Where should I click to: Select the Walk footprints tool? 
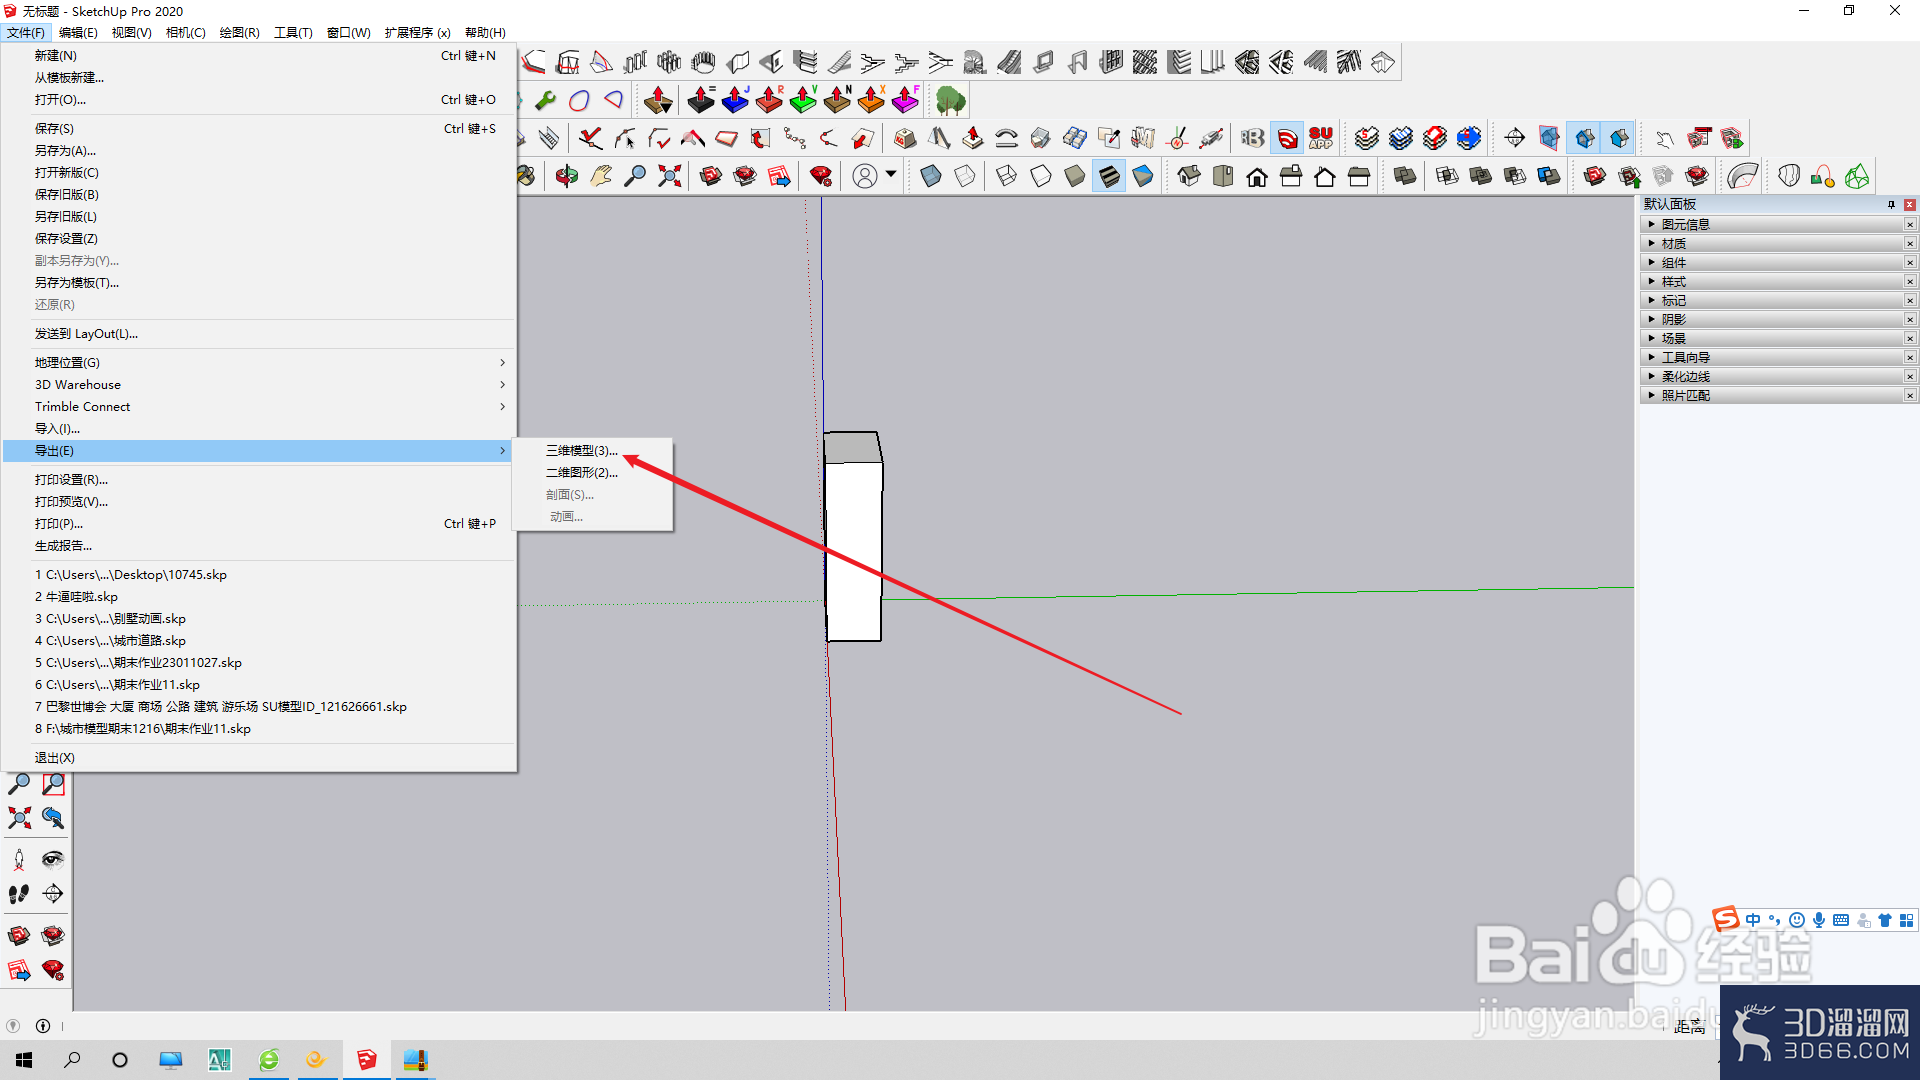pyautogui.click(x=19, y=894)
